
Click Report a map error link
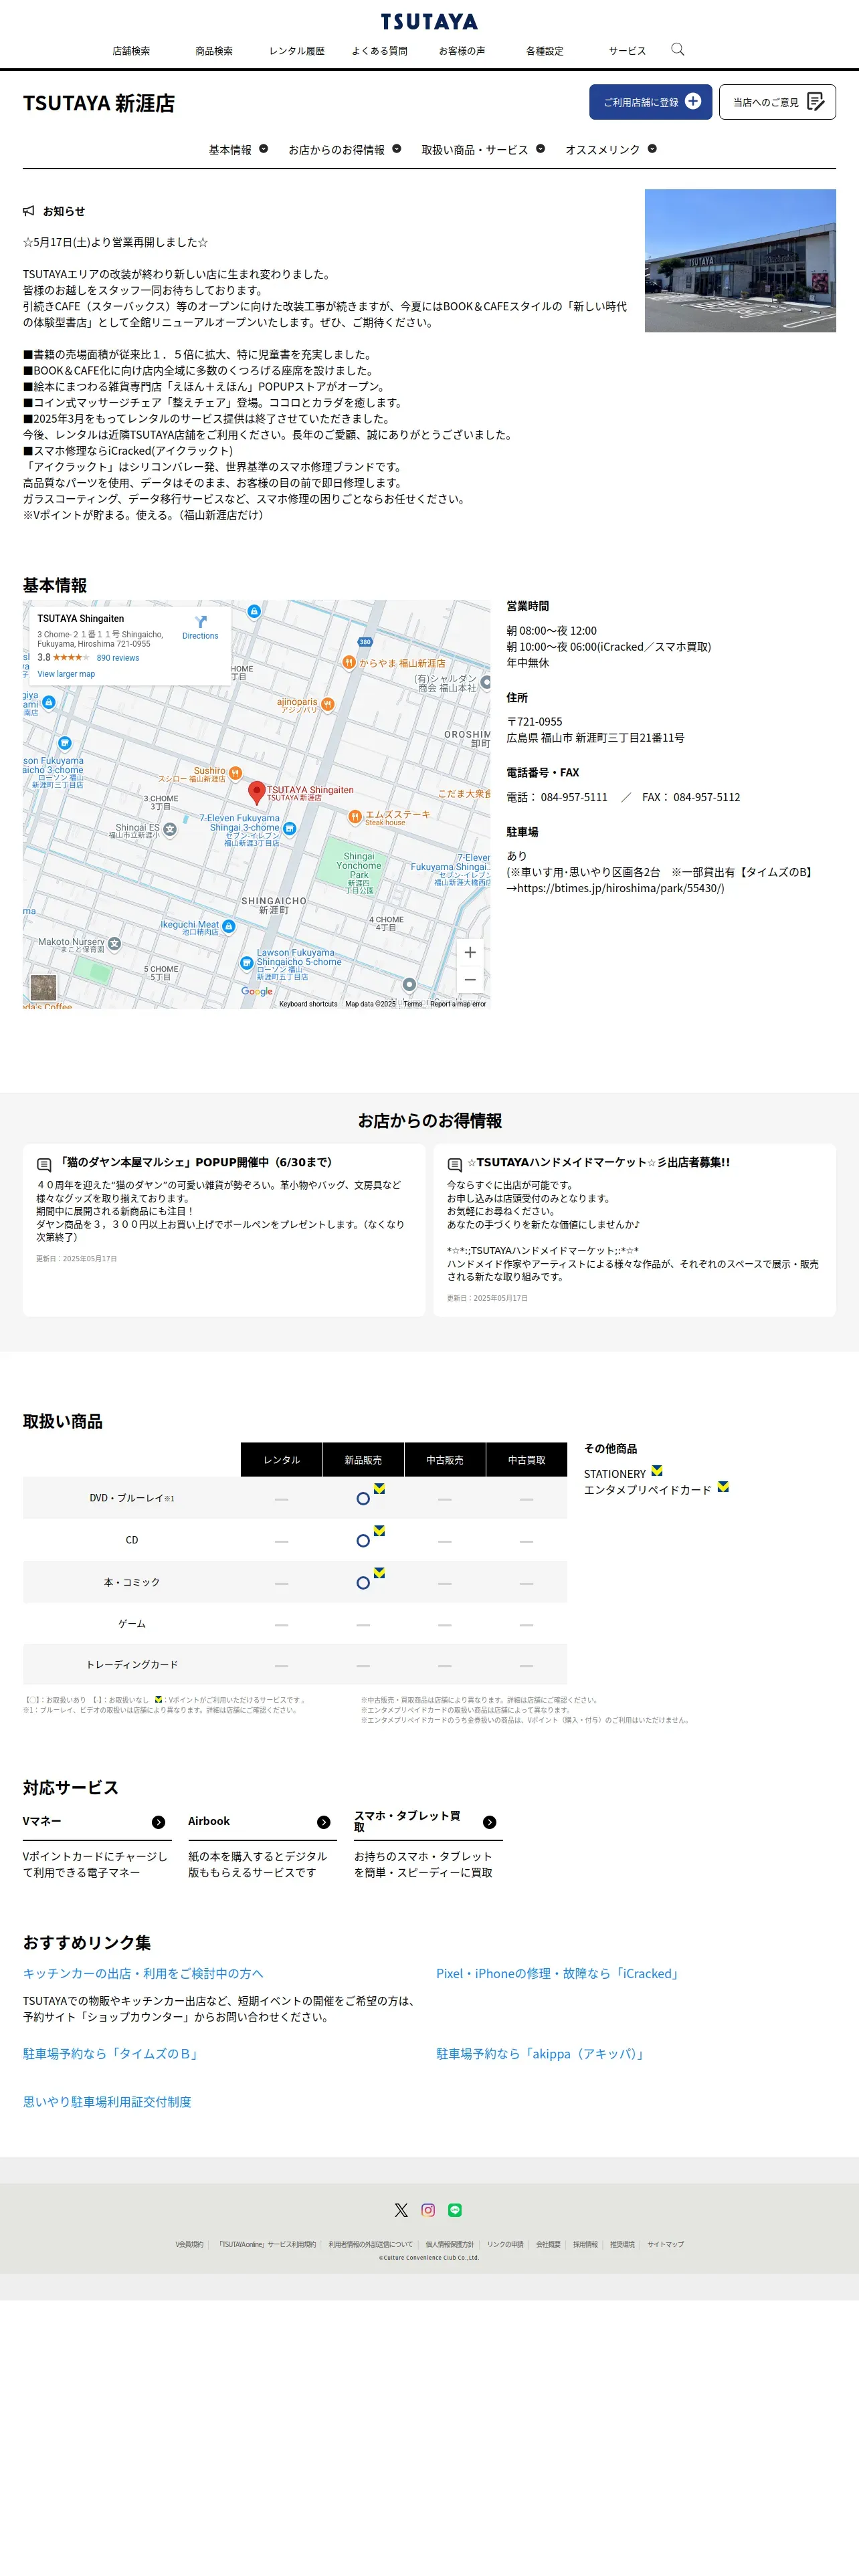(458, 1004)
